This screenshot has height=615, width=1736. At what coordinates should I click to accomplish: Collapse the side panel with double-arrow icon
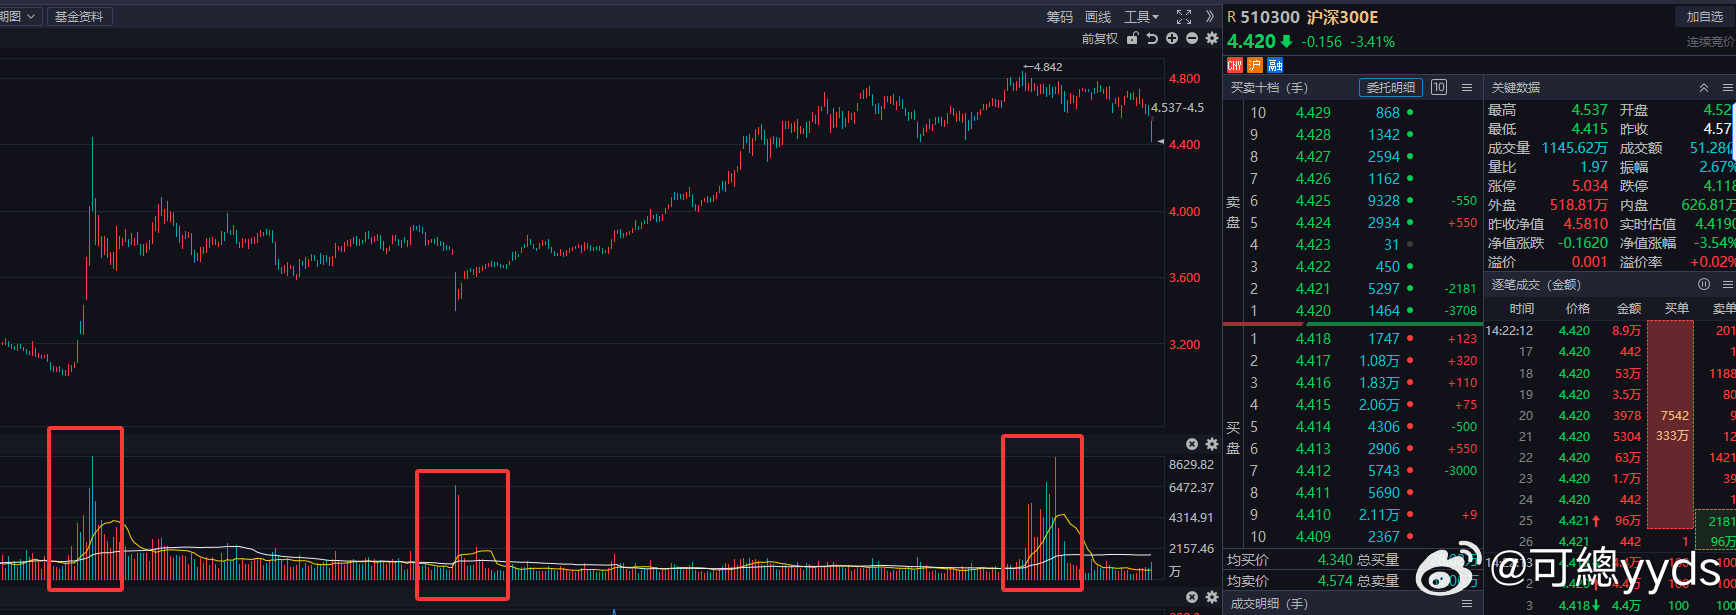click(1209, 17)
